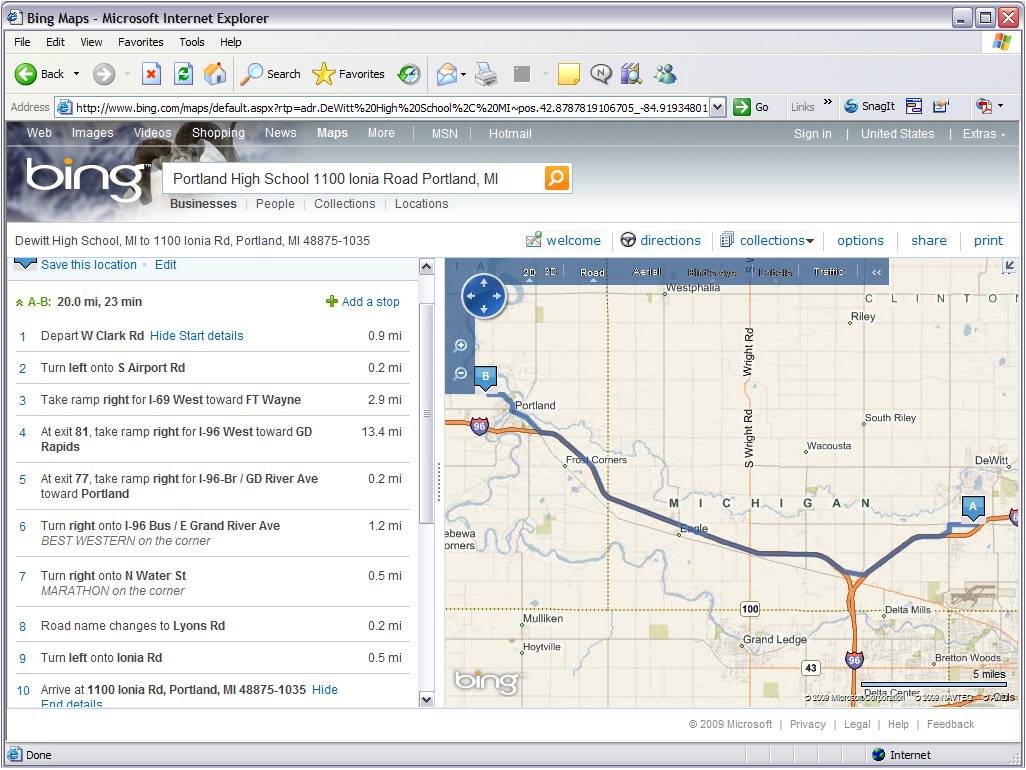The height and width of the screenshot is (770, 1026).
Task: Click the B destination pushpin on map
Action: point(486,378)
